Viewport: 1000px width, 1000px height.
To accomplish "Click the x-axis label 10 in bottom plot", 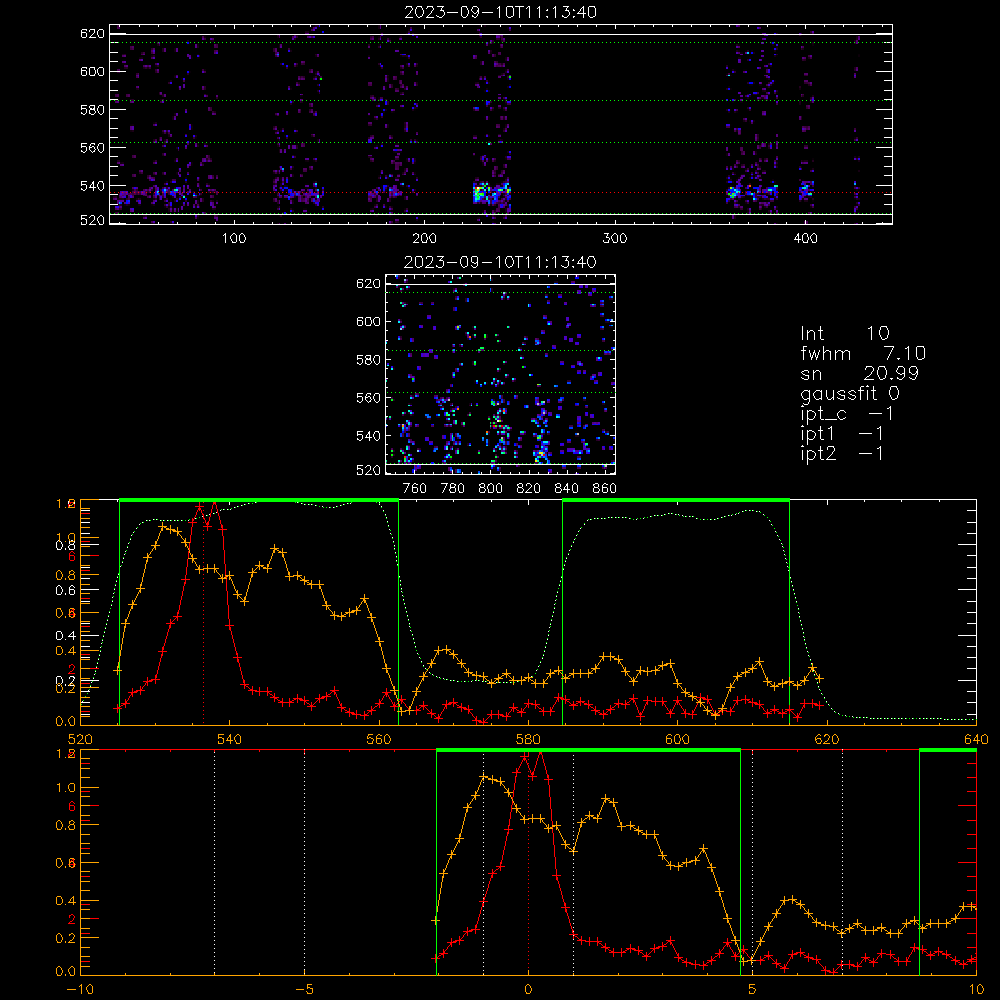I will point(976,990).
